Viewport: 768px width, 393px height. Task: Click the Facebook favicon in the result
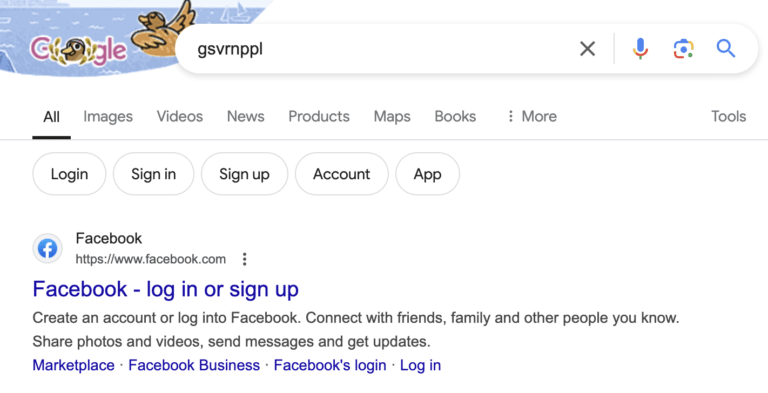click(48, 248)
